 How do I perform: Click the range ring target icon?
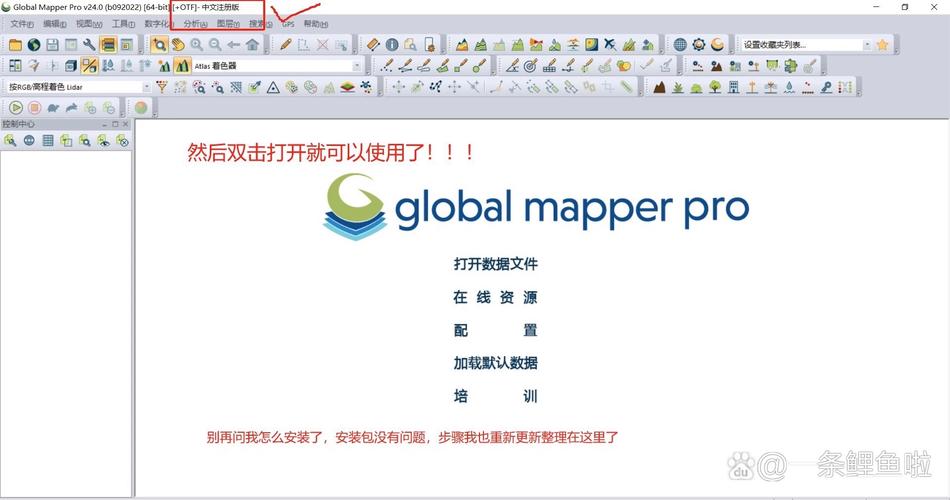(530, 65)
